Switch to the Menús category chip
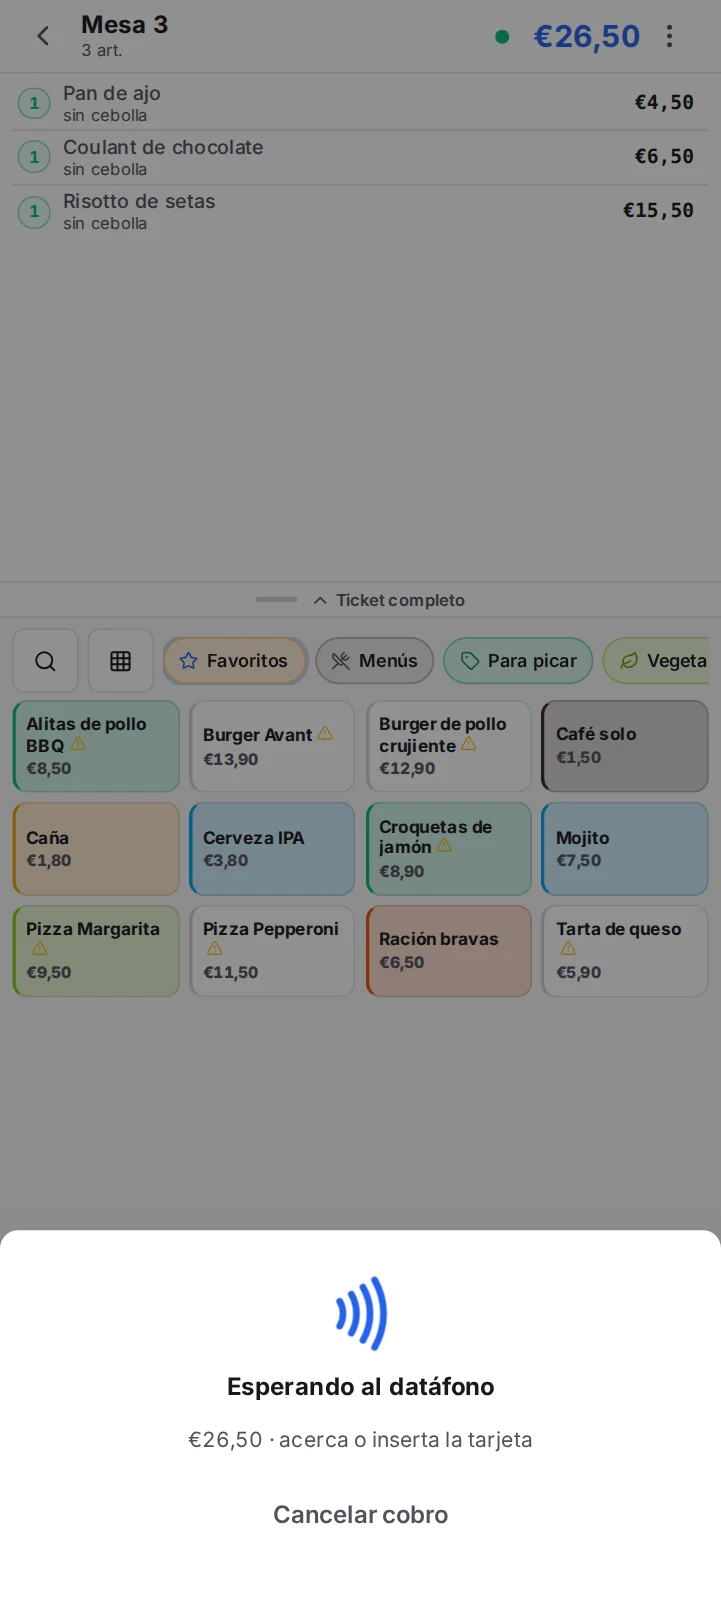721x1601 pixels. (x=374, y=661)
